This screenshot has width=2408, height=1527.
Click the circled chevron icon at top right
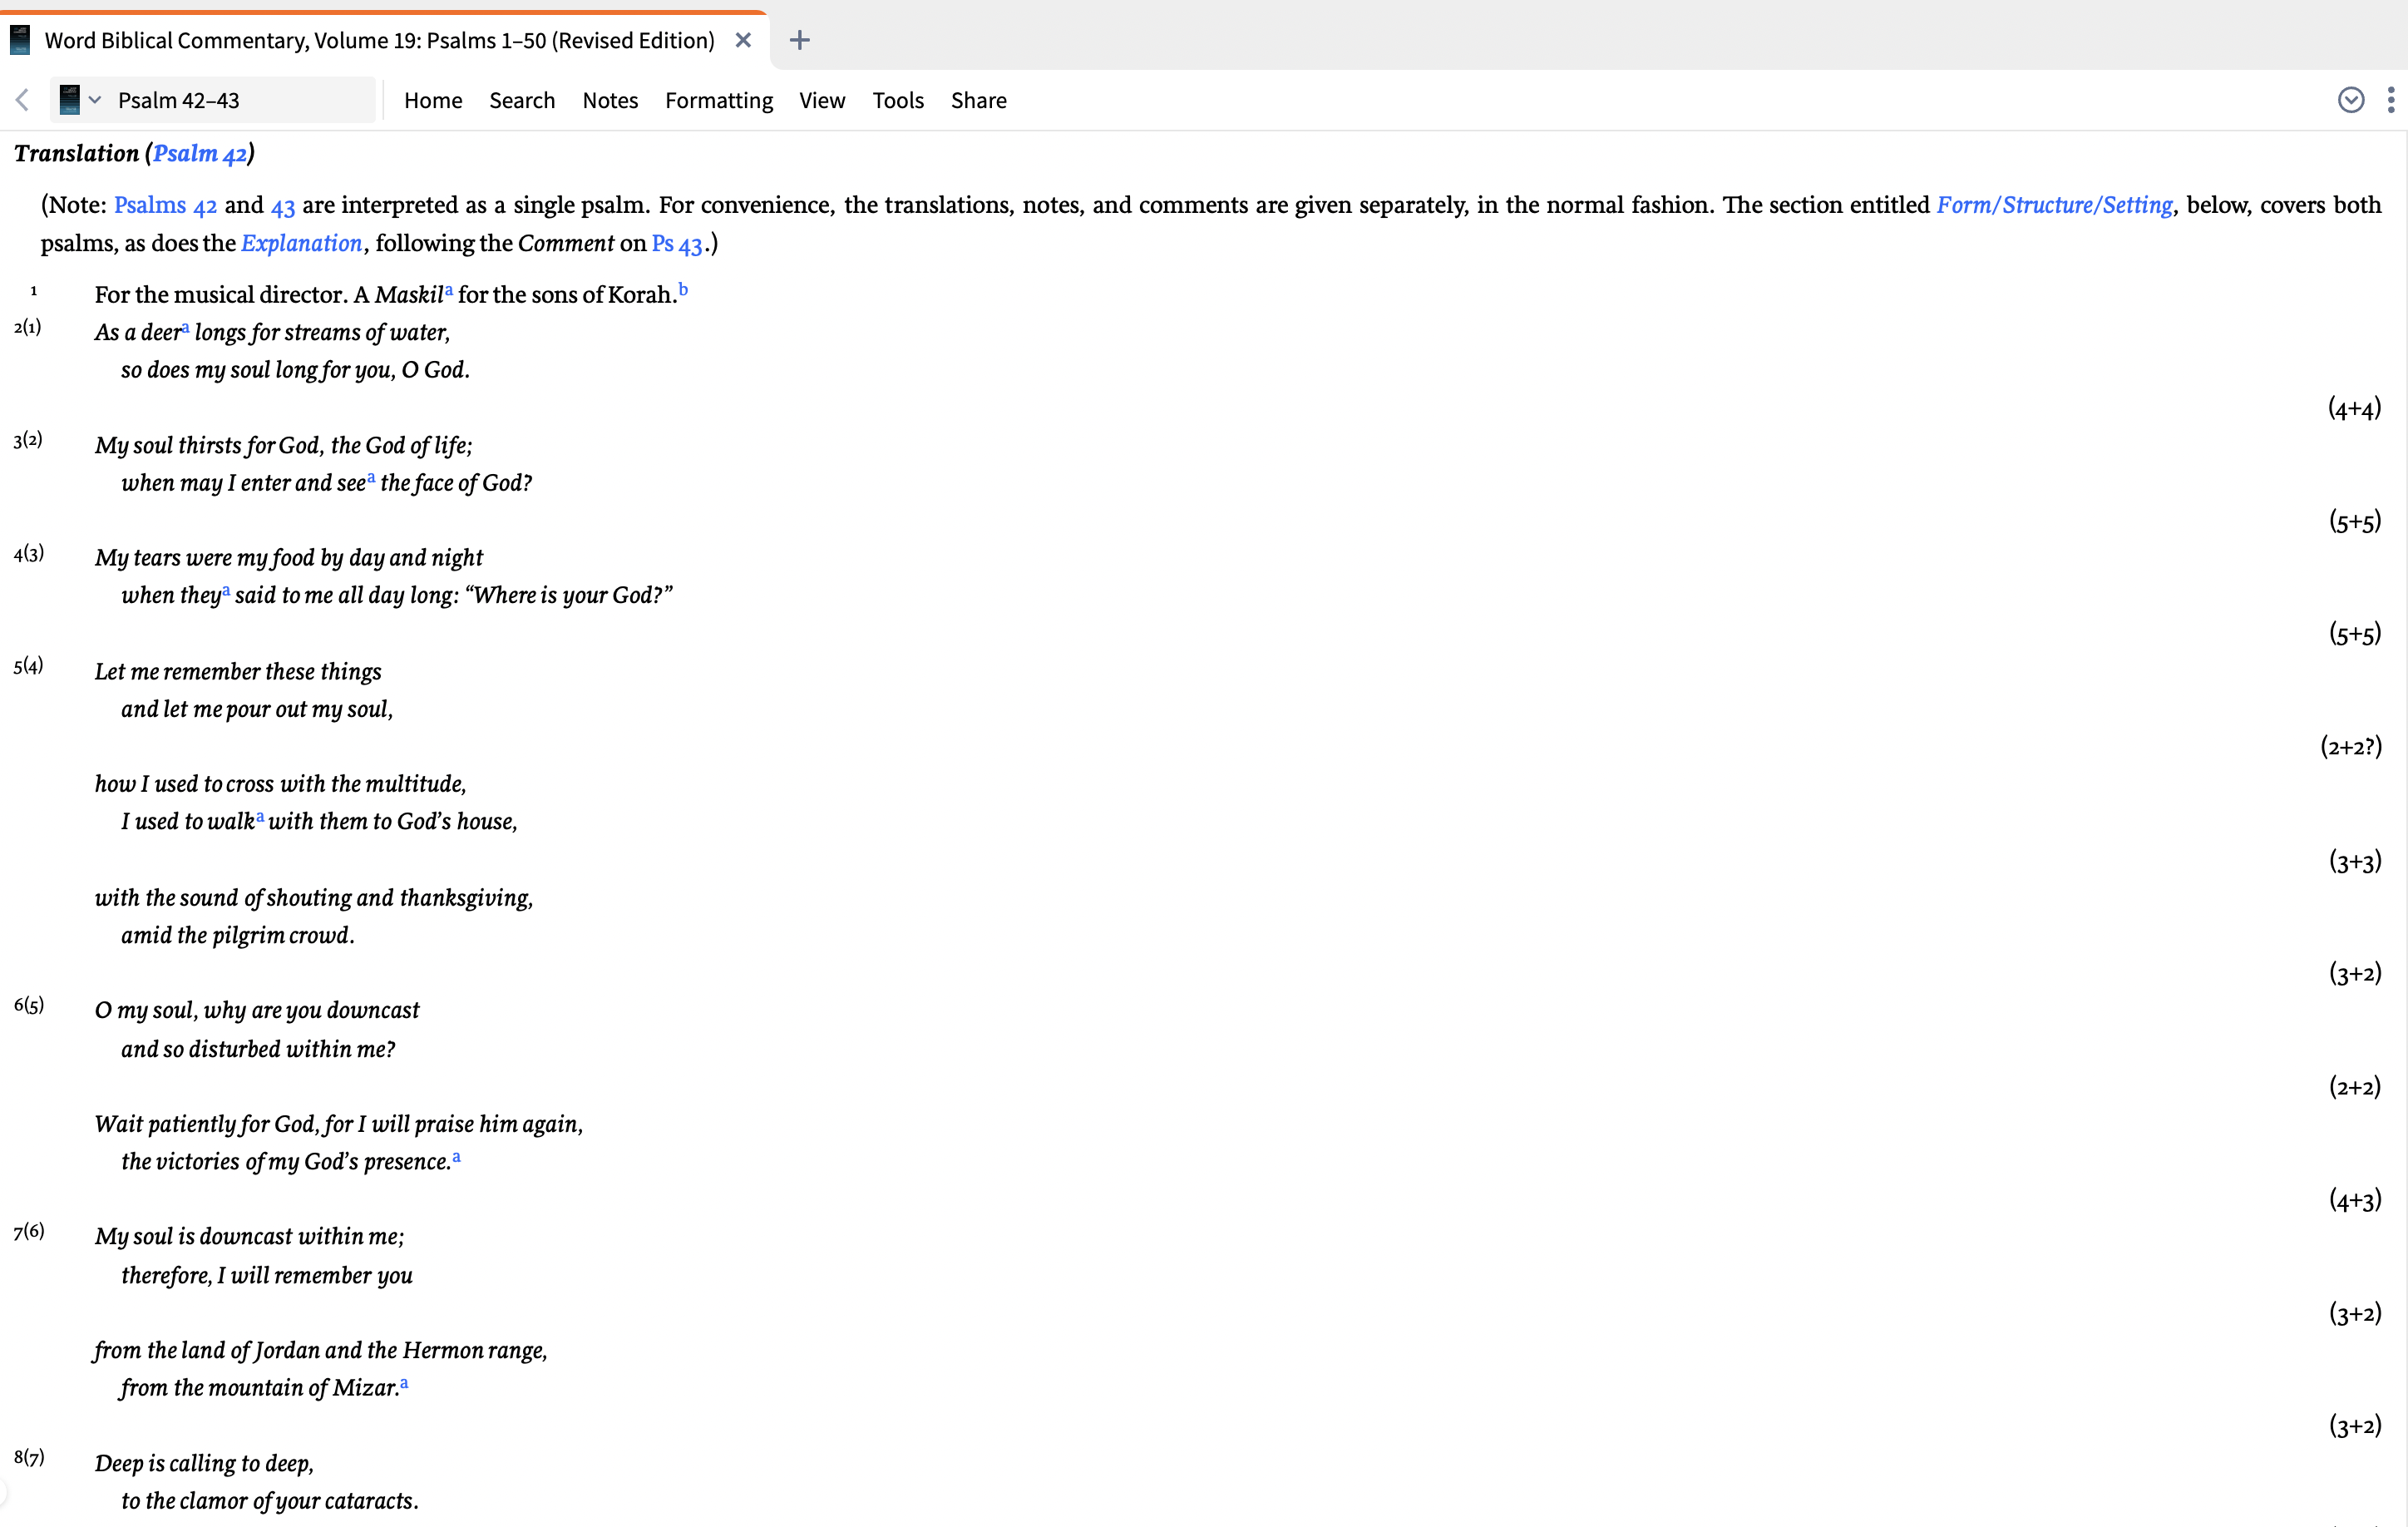coord(2350,100)
